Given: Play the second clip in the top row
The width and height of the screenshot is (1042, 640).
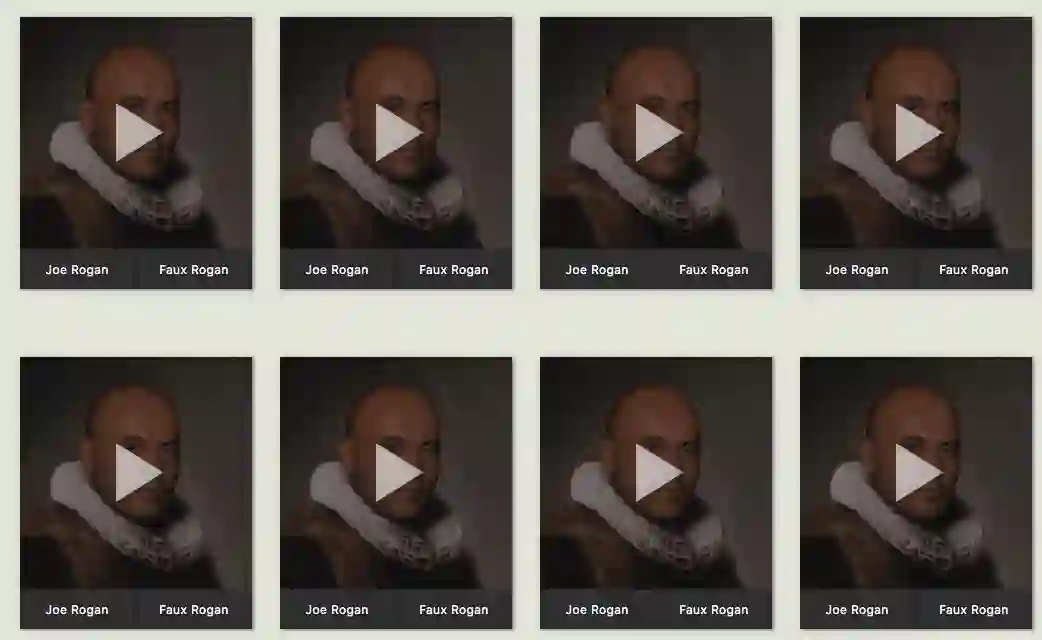Looking at the screenshot, I should [398, 133].
